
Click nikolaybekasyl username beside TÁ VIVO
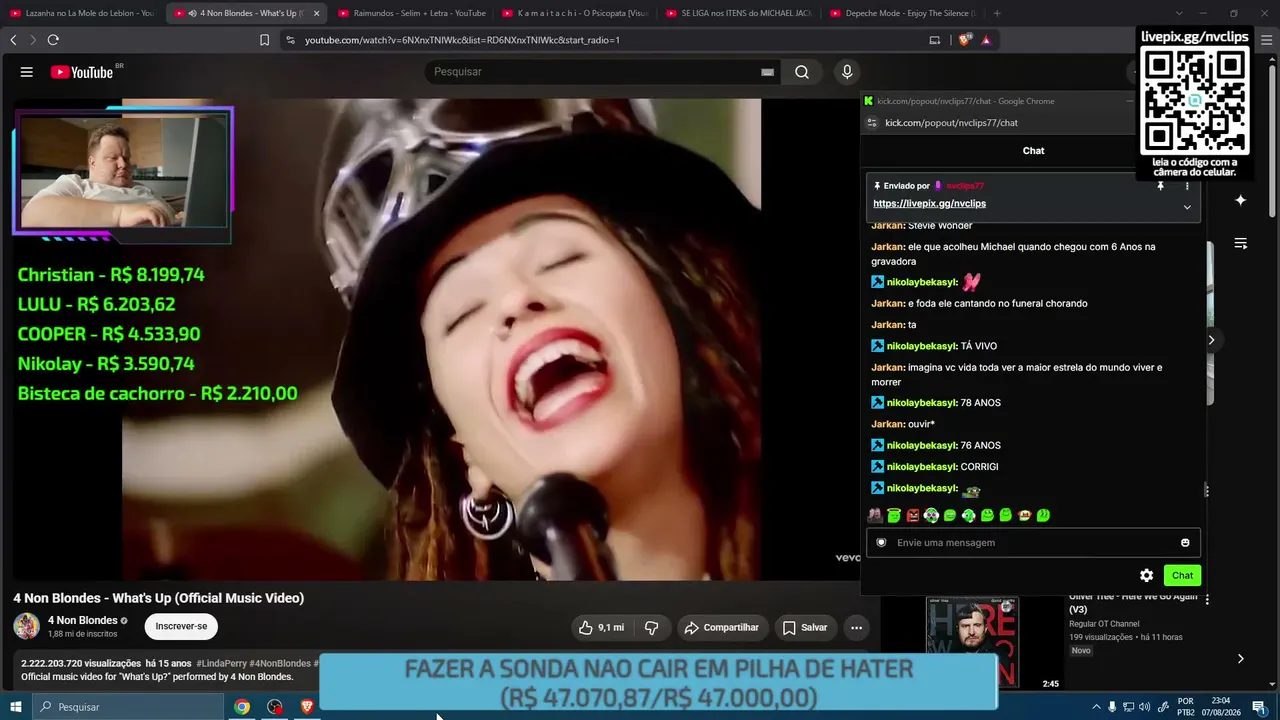(x=922, y=346)
